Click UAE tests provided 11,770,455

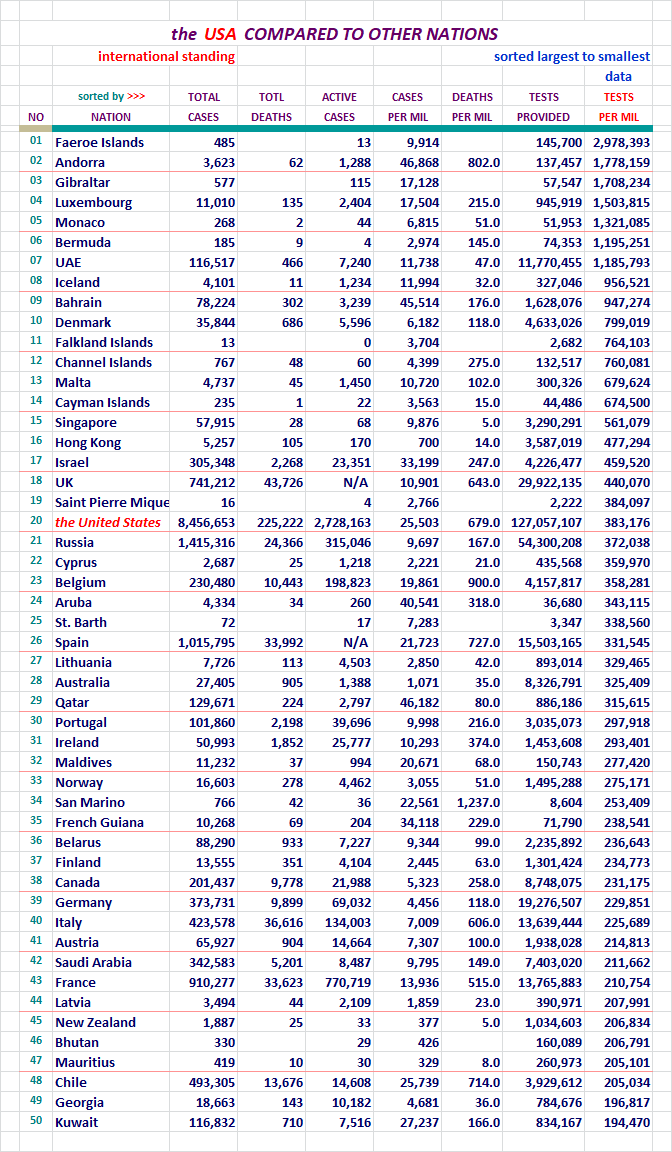[550, 262]
